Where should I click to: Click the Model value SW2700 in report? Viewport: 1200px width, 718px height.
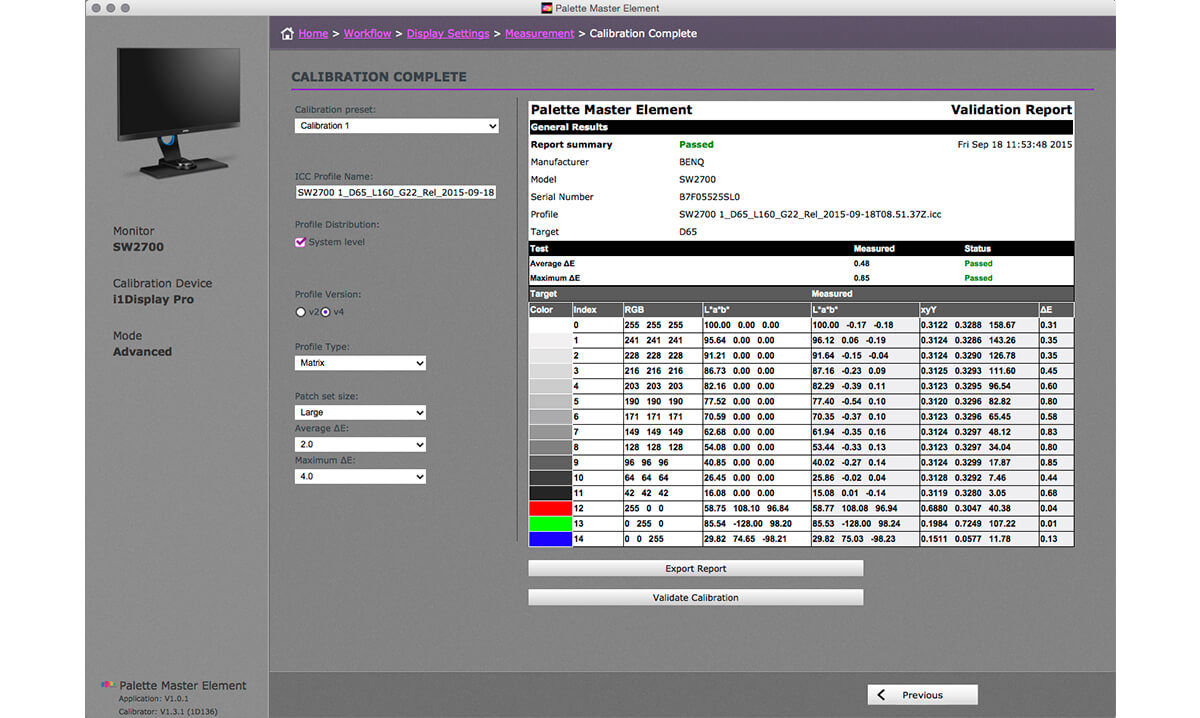point(697,179)
